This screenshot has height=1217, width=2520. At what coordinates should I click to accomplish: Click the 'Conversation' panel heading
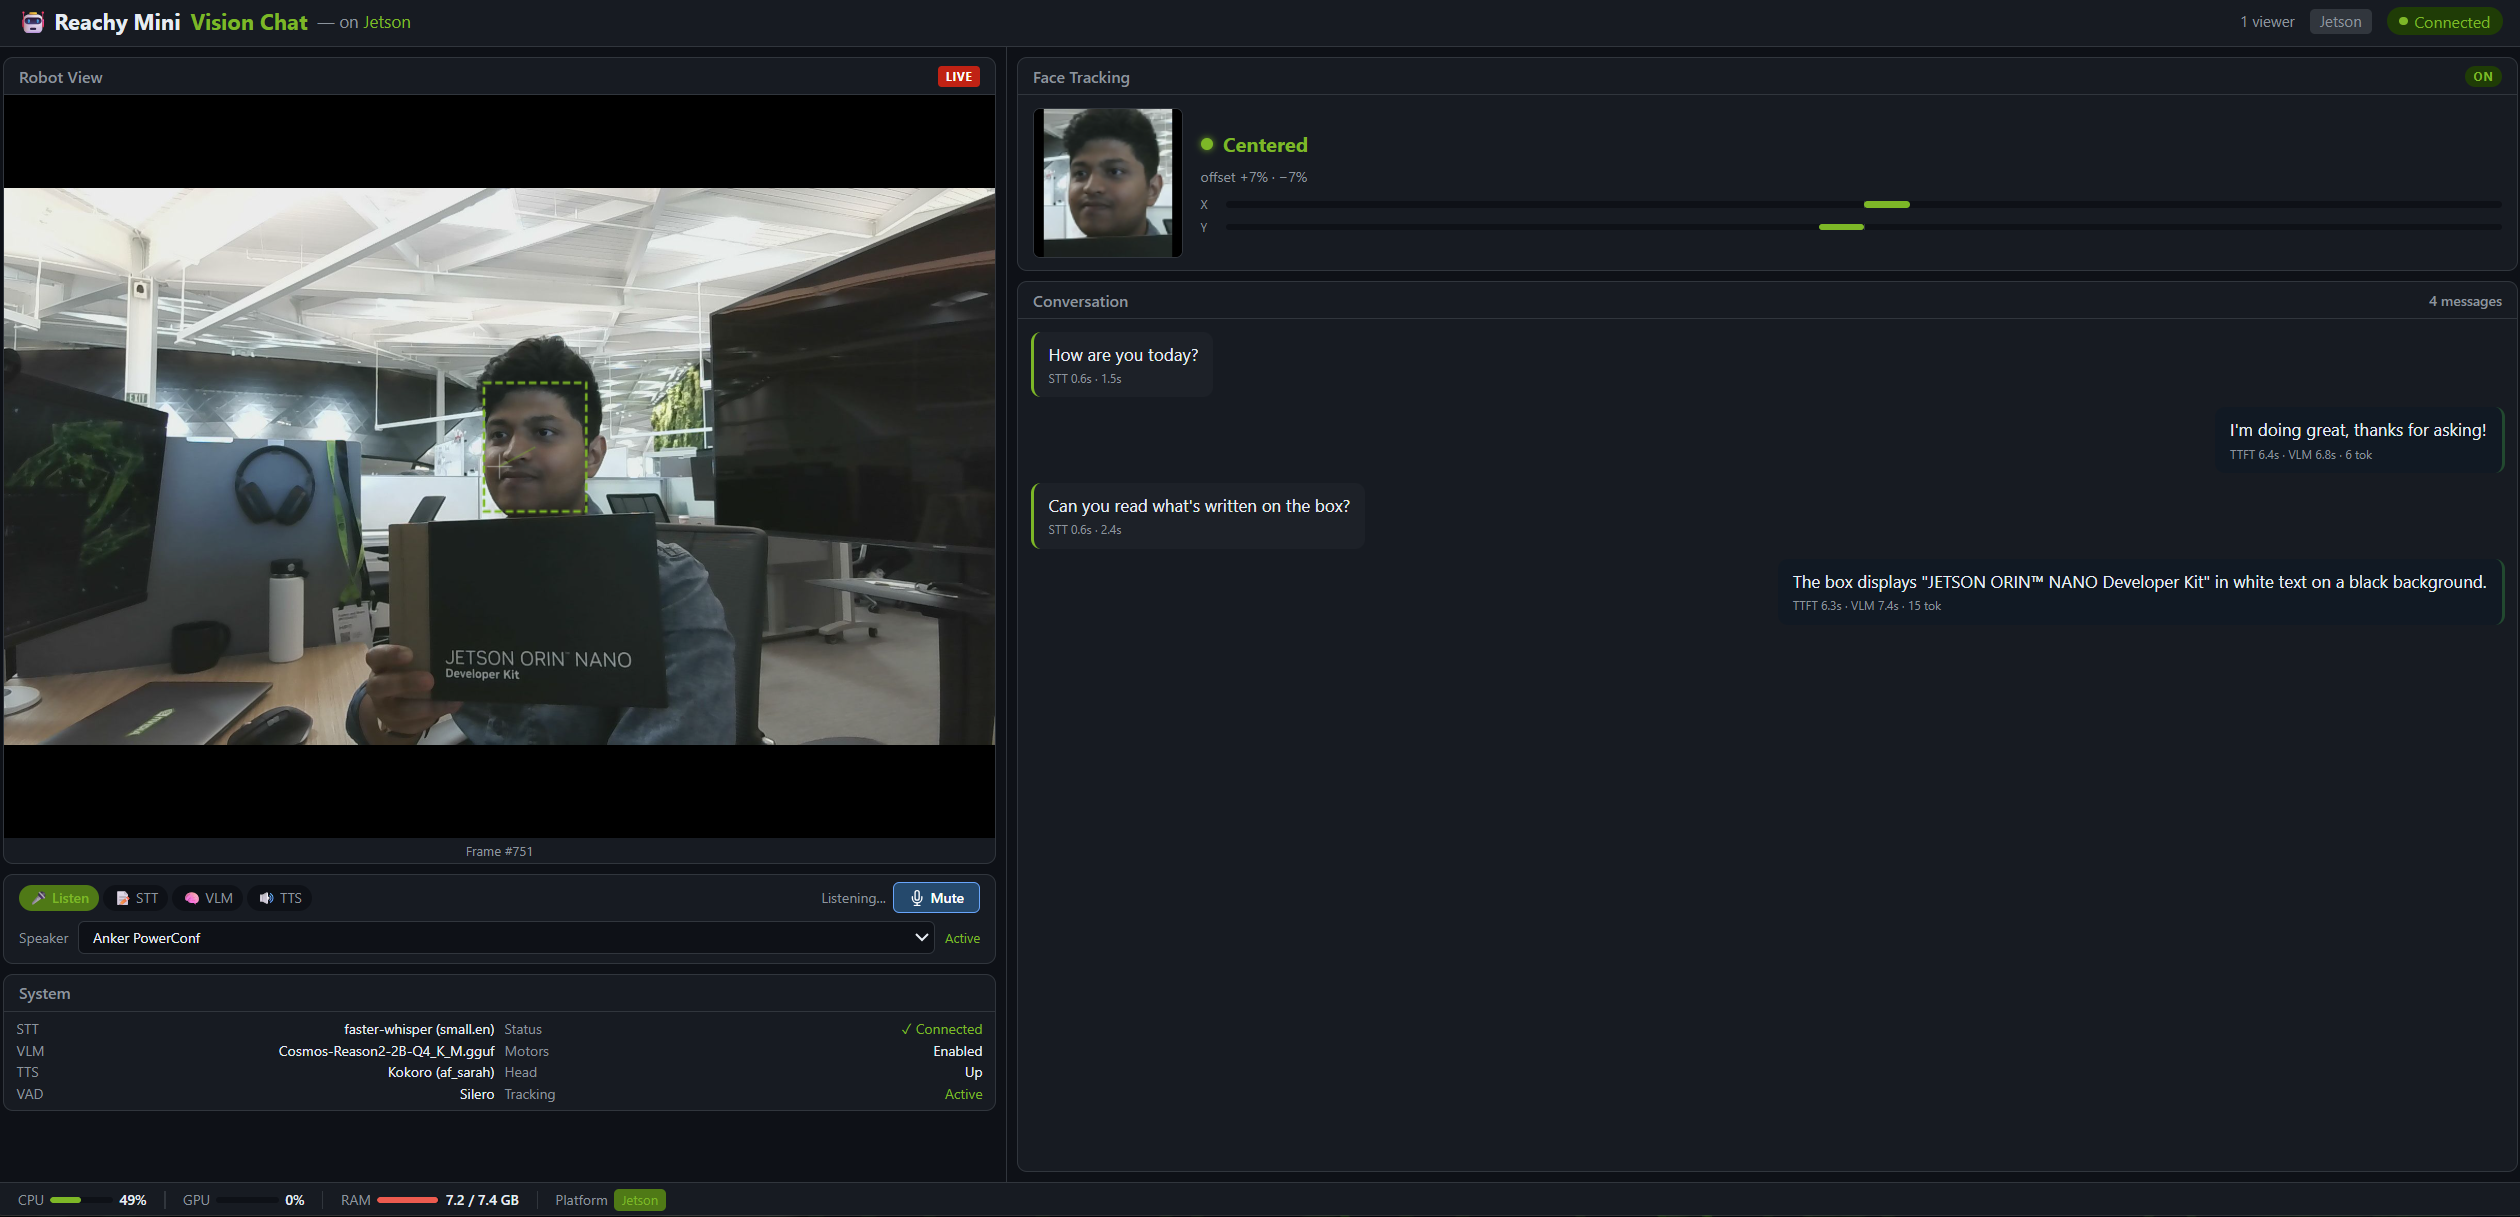(x=1080, y=302)
